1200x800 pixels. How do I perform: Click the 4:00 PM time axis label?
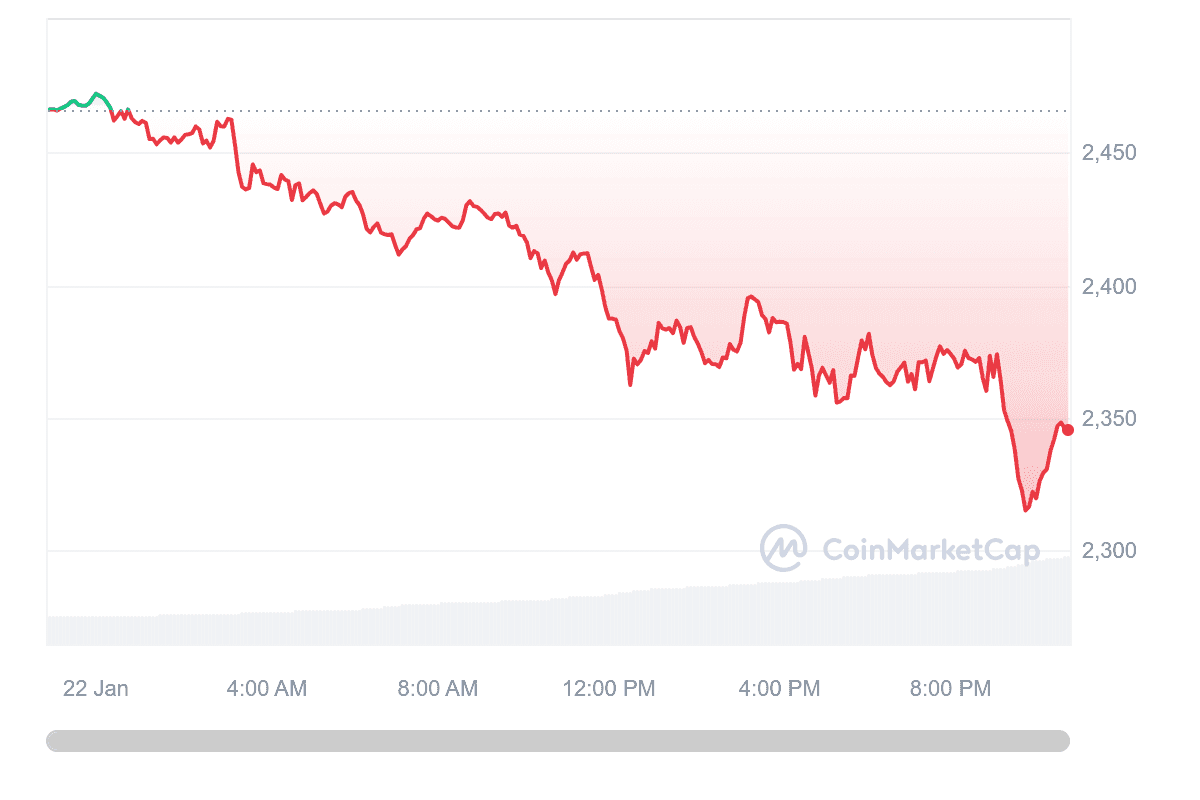click(780, 688)
